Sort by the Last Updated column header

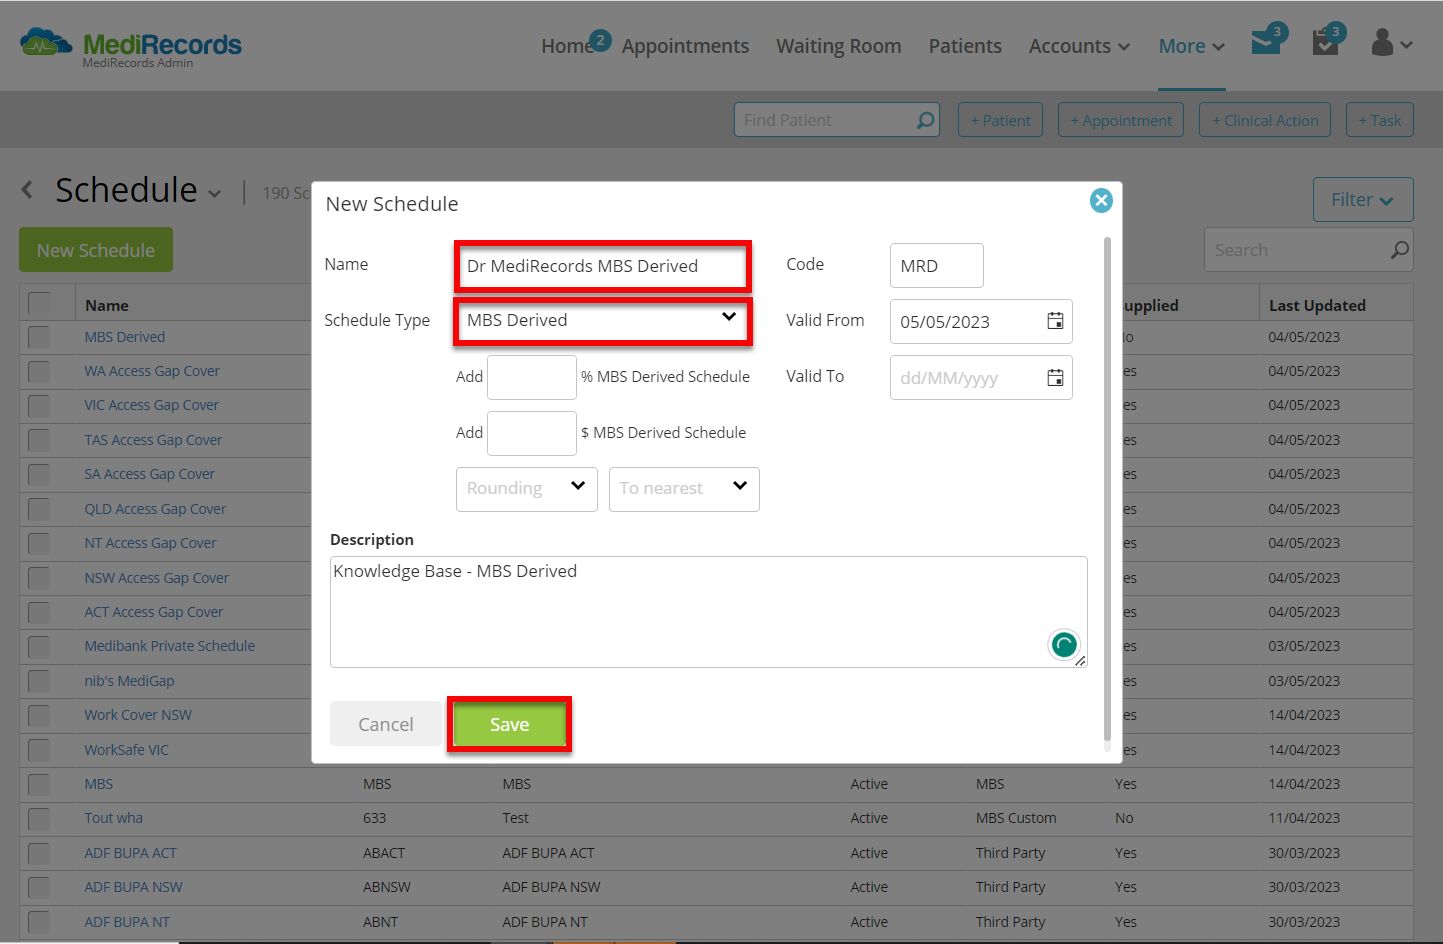click(x=1317, y=305)
